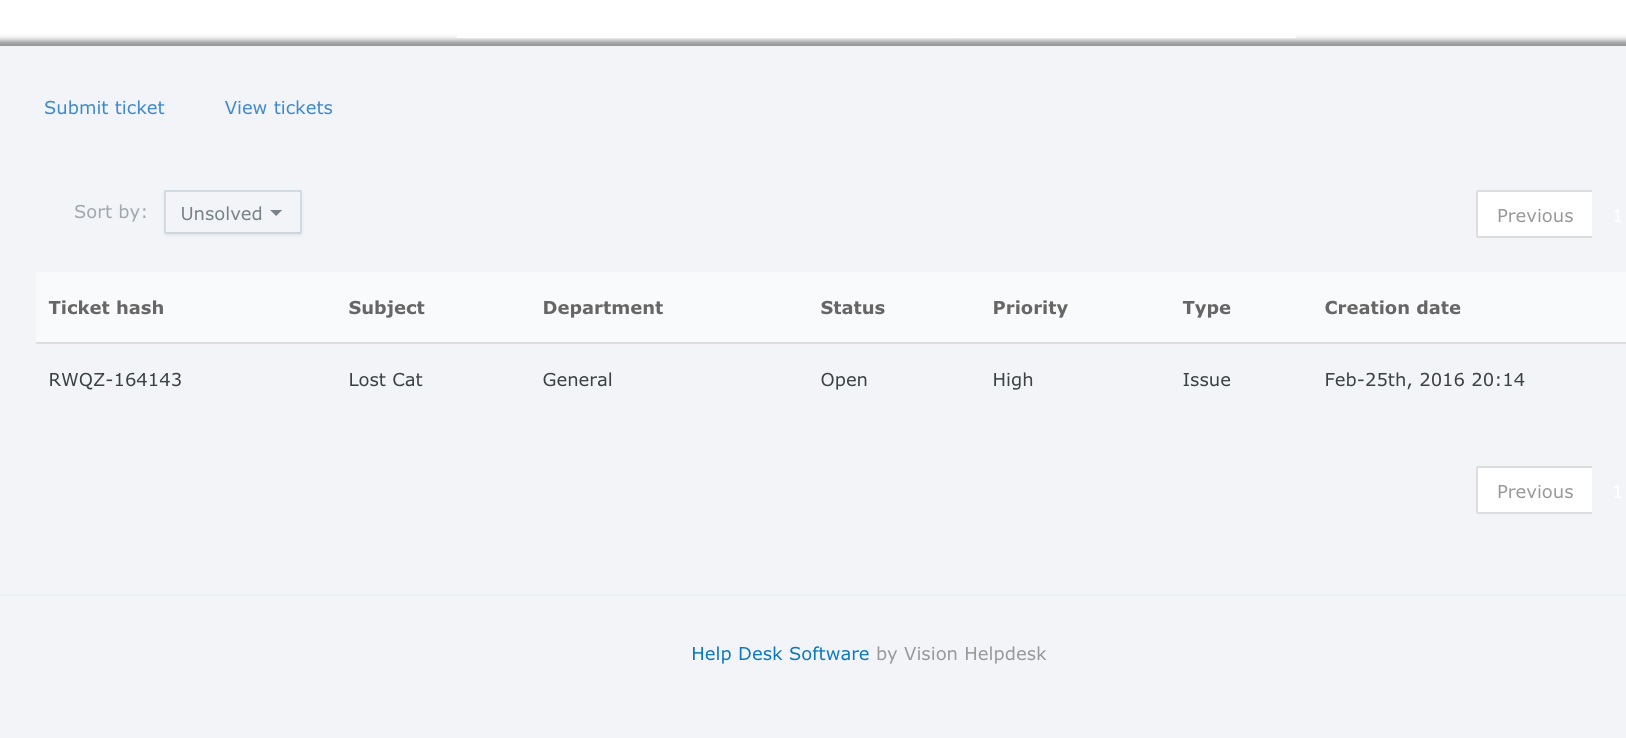Click the General department cell
This screenshot has width=1626, height=738.
pos(577,380)
